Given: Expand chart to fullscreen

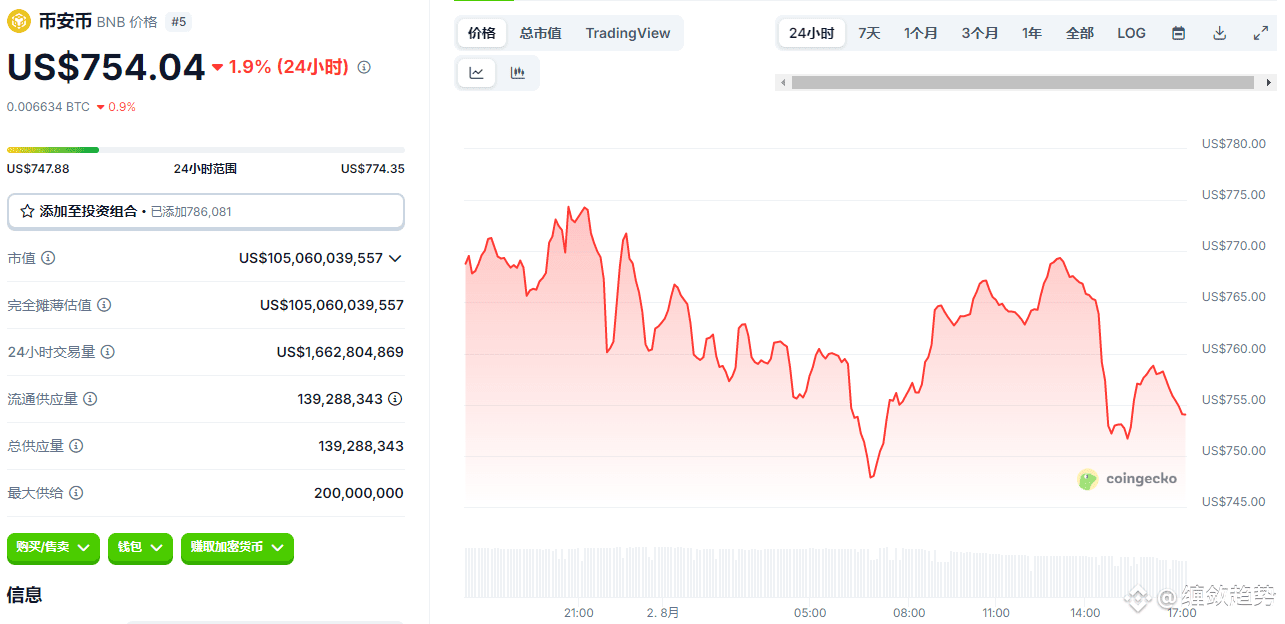Looking at the screenshot, I should tap(1261, 33).
